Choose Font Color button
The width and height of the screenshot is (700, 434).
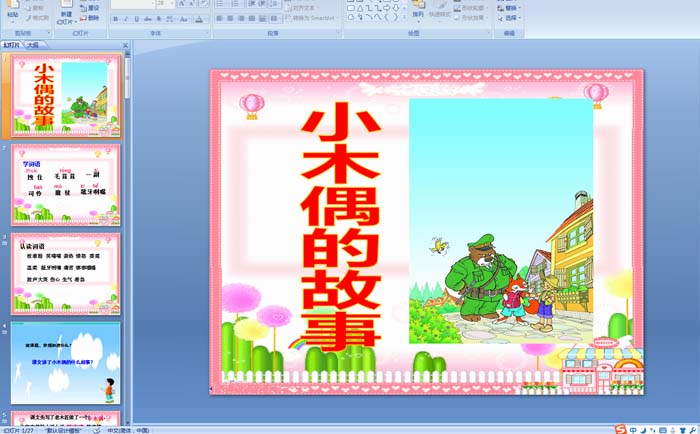(199, 19)
